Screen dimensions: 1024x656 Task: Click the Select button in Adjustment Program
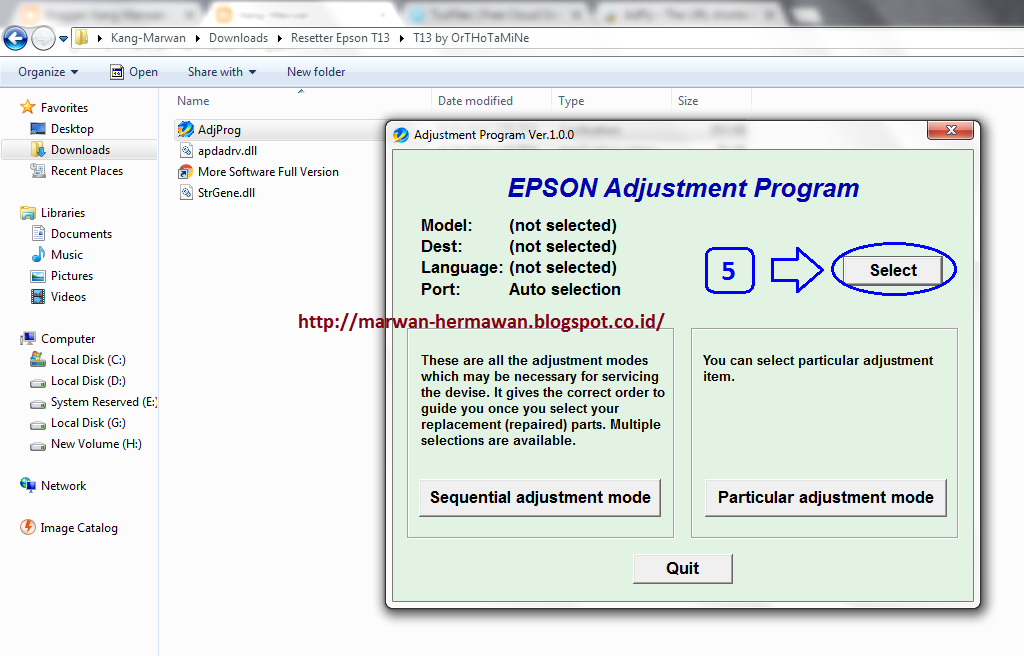pyautogui.click(x=893, y=270)
